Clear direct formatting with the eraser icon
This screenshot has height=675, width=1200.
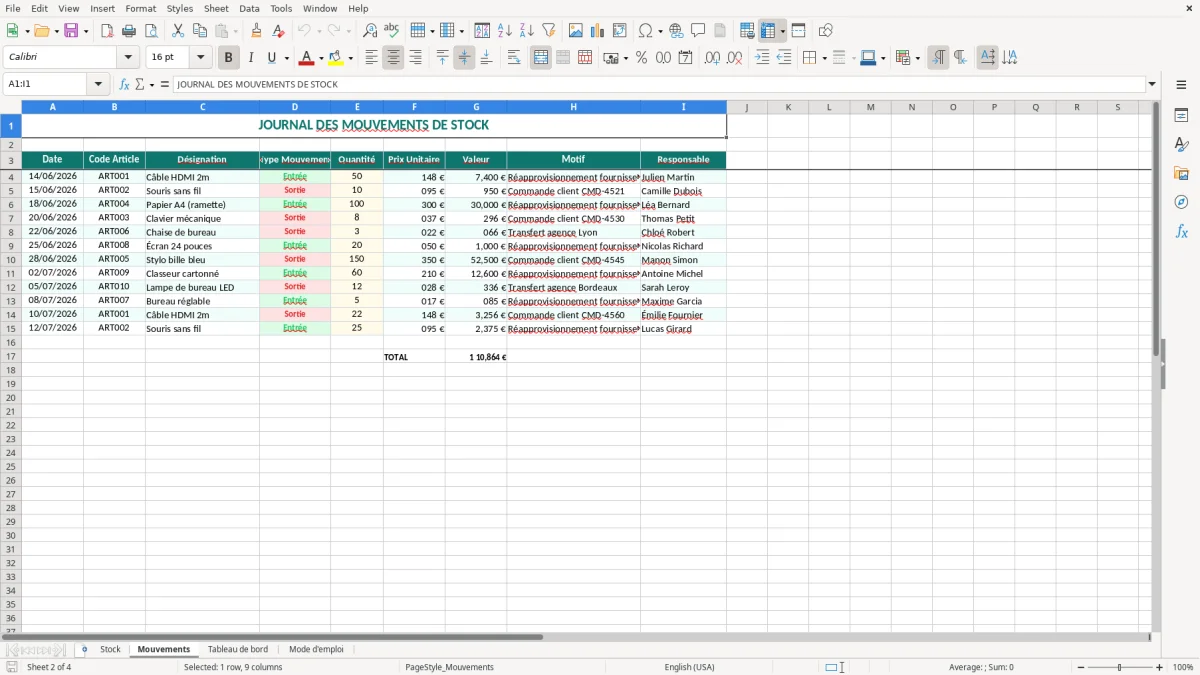[x=279, y=31]
